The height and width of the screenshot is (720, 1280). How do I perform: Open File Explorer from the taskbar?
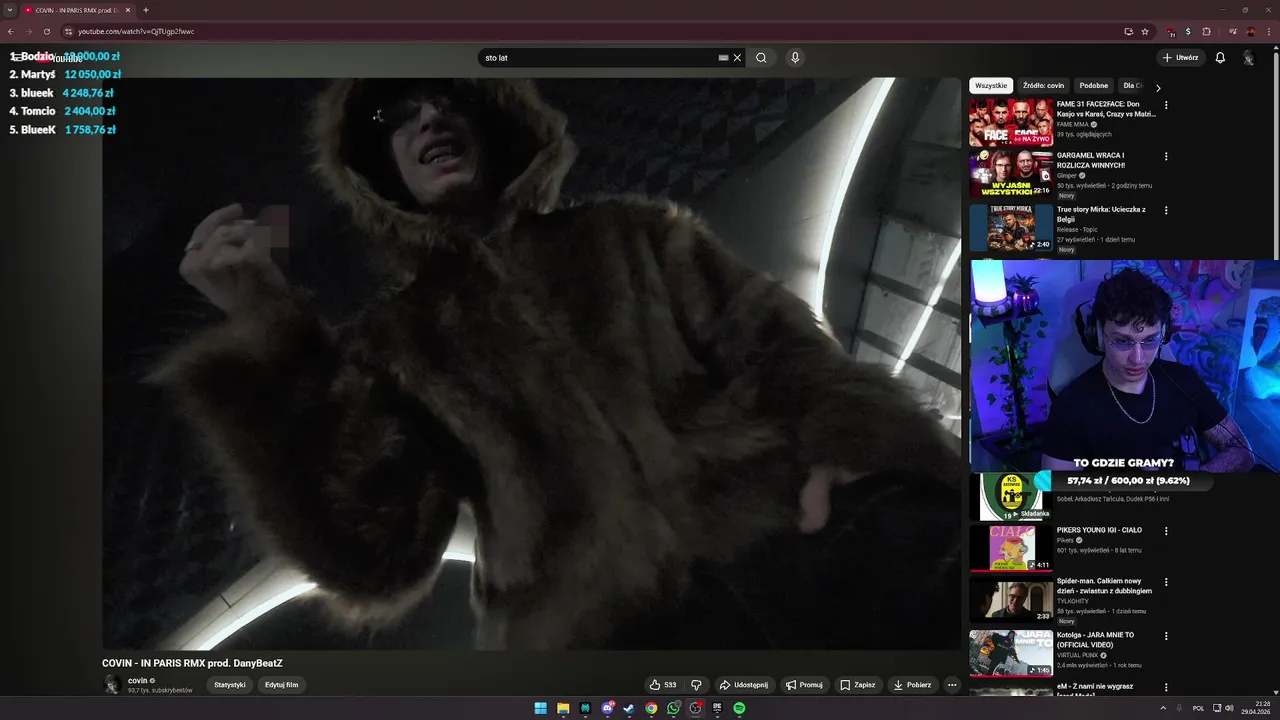tap(563, 708)
